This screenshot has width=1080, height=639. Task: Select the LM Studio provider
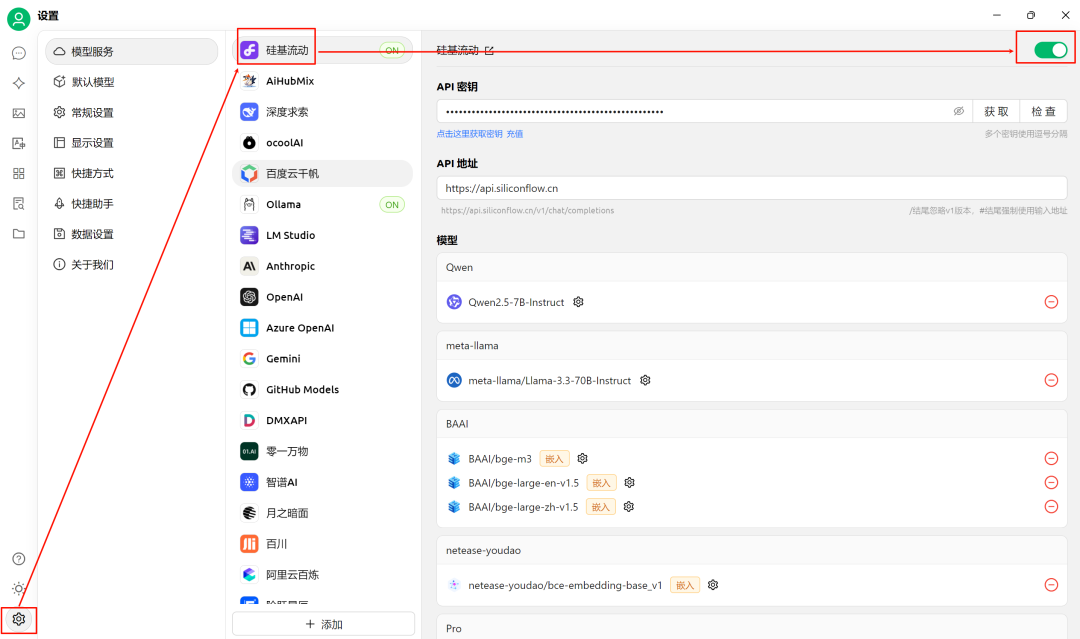point(322,235)
